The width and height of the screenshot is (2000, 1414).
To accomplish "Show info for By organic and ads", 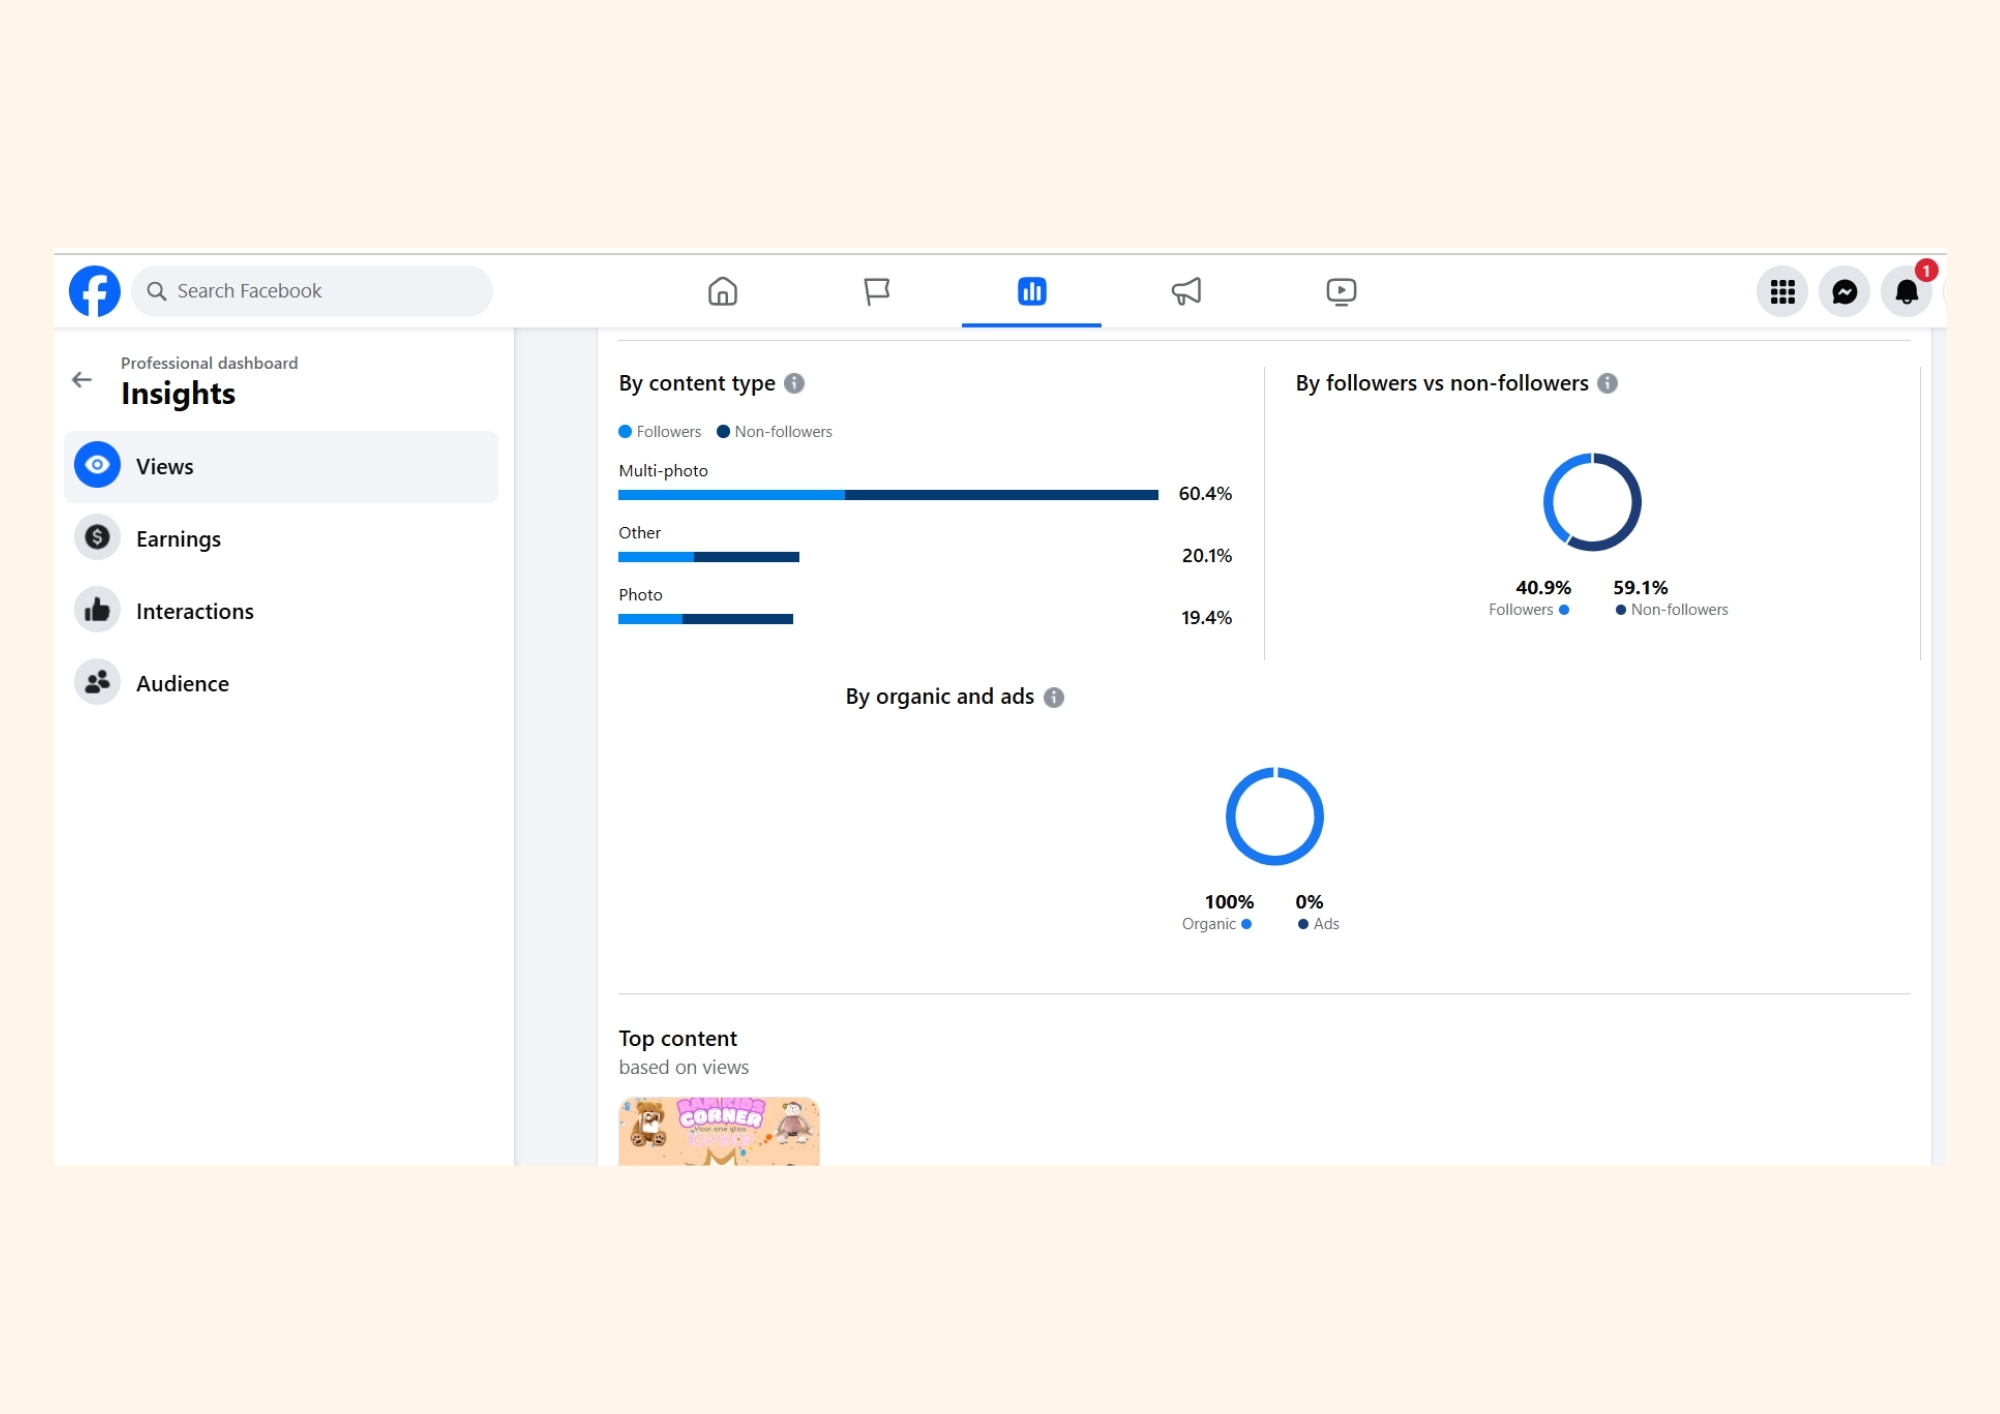I will click(x=1054, y=697).
